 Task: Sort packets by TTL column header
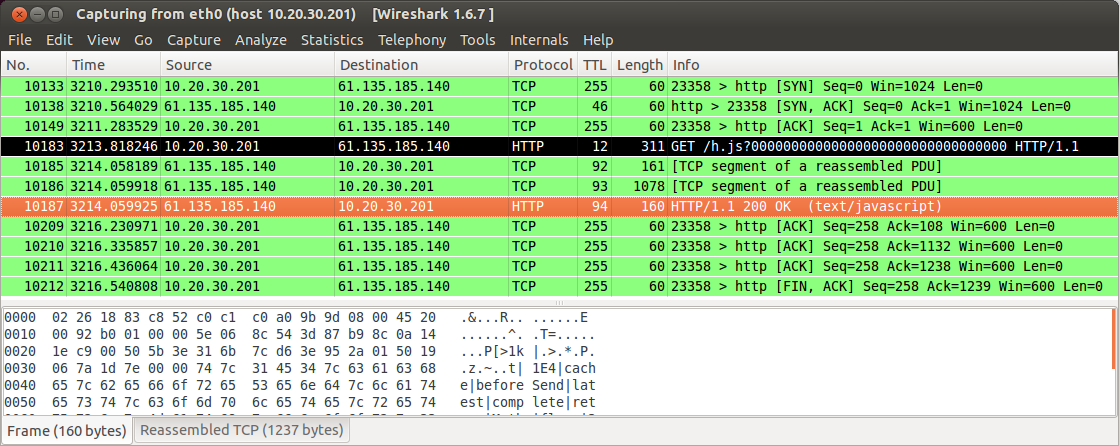click(x=594, y=65)
